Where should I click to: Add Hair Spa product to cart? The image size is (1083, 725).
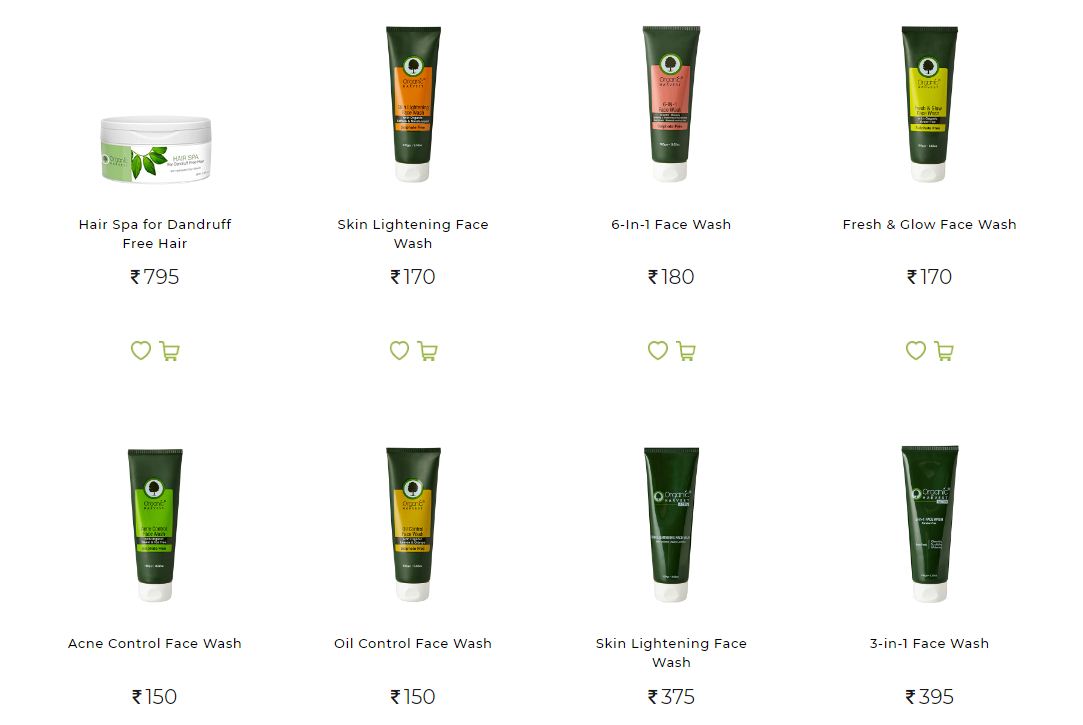169,351
